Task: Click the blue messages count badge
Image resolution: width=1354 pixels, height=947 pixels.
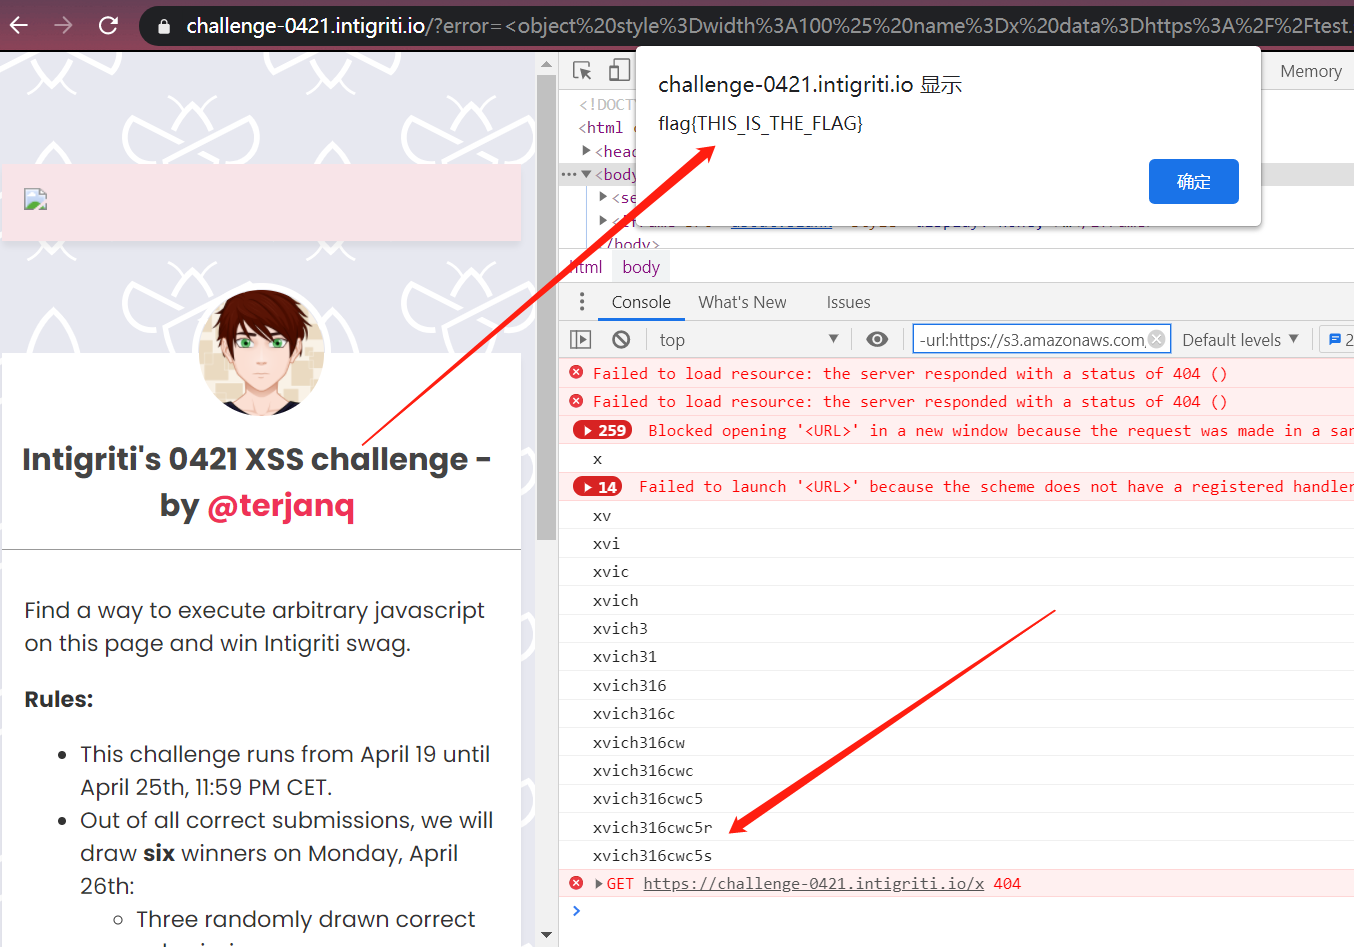Action: (x=1338, y=340)
